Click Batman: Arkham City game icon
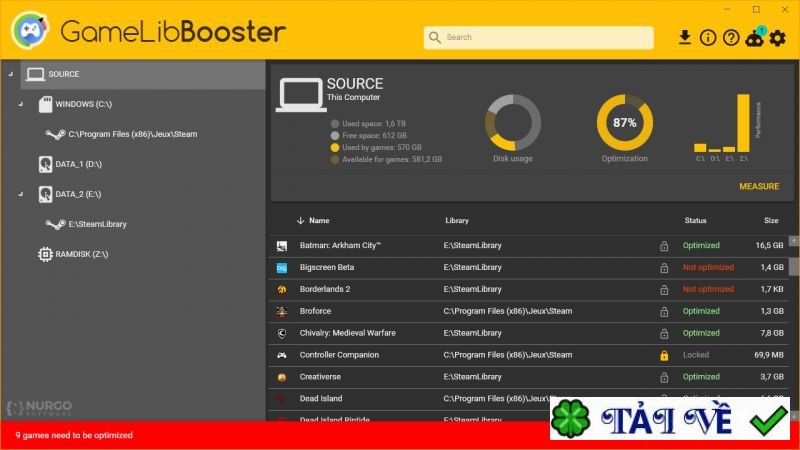The height and width of the screenshot is (450, 800). click(x=282, y=246)
